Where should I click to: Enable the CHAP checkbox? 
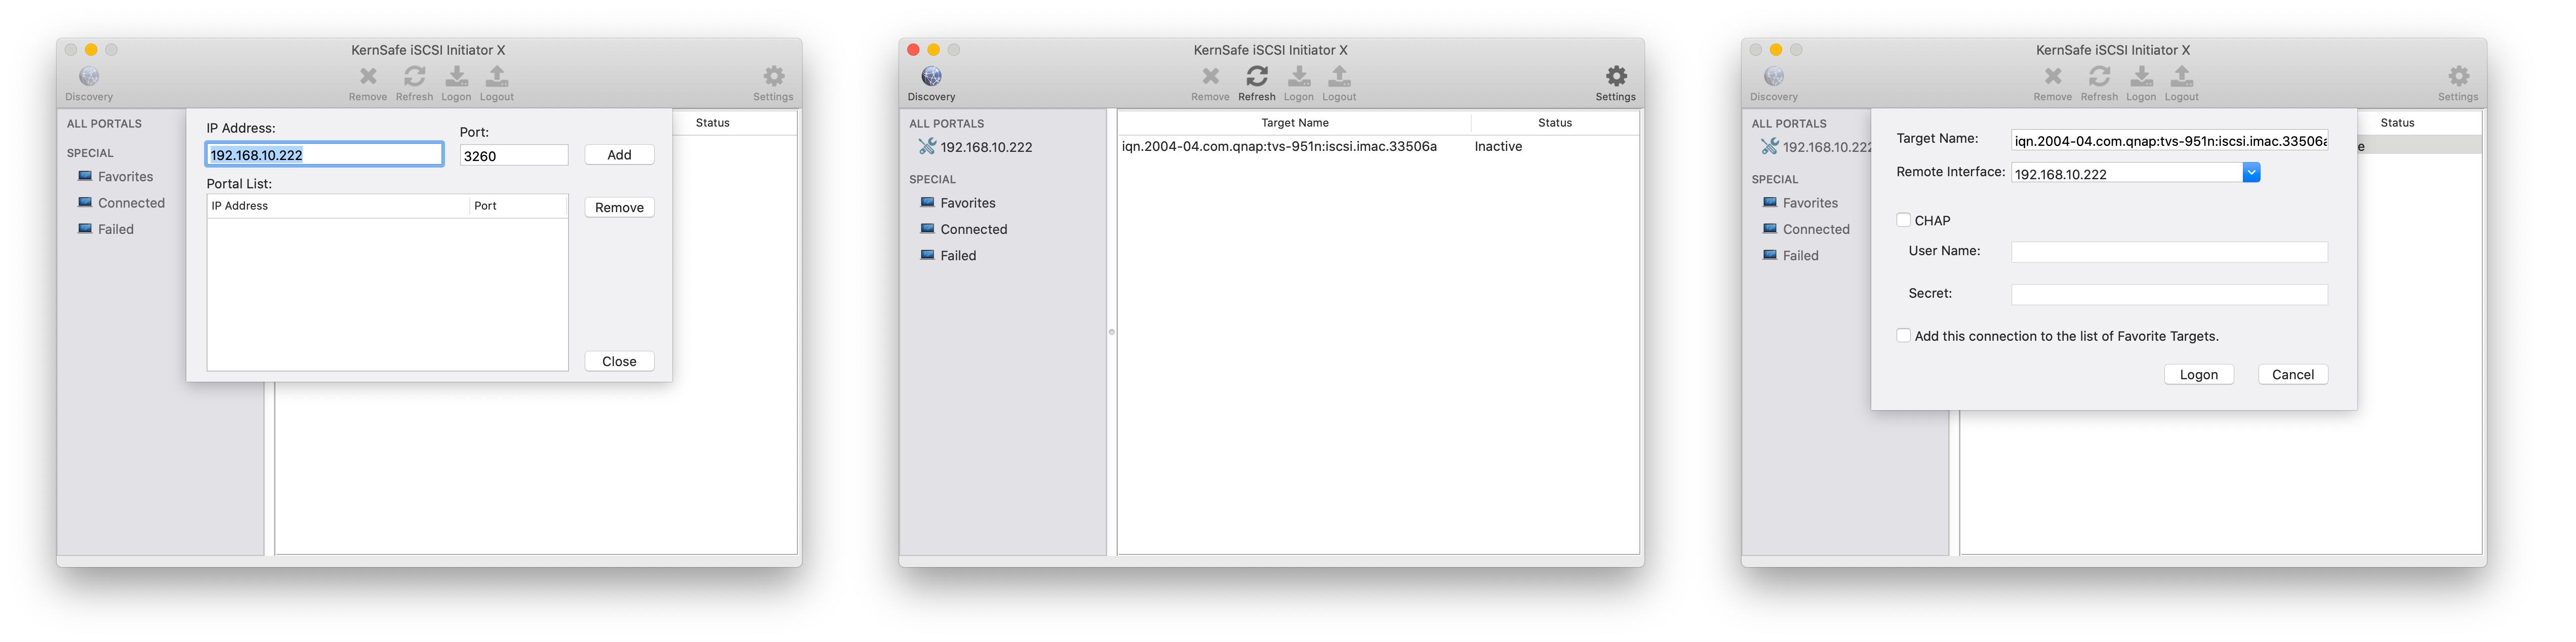(1903, 220)
